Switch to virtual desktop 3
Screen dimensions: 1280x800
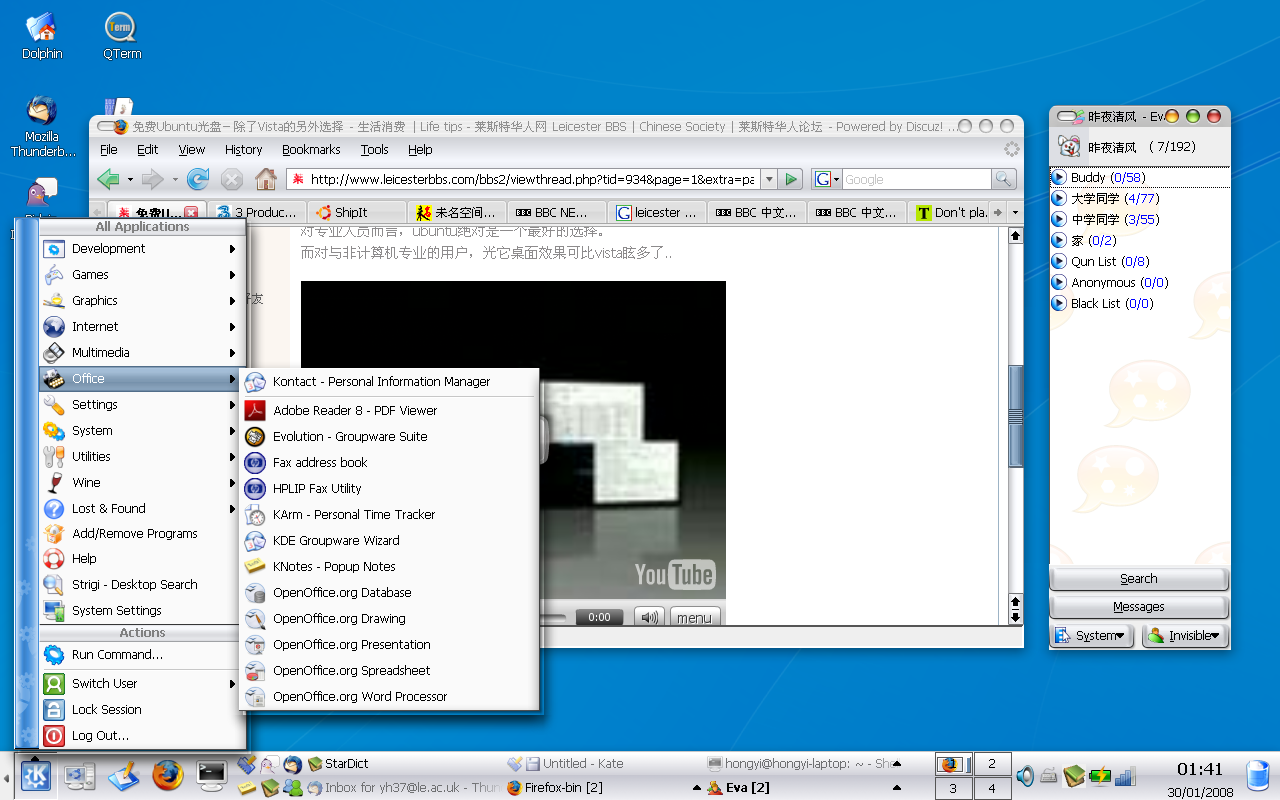pyautogui.click(x=953, y=788)
